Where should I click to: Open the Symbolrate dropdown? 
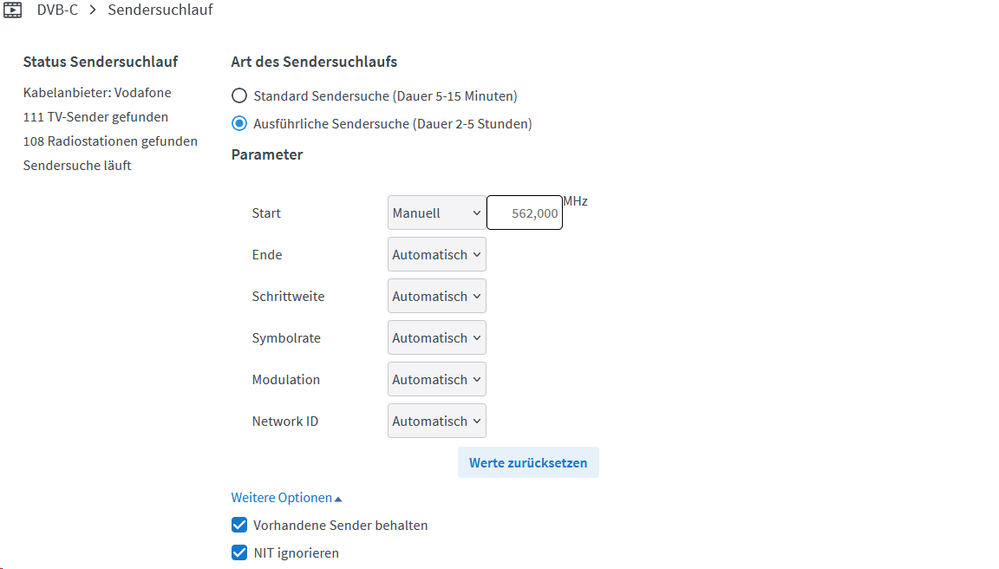pyautogui.click(x=437, y=338)
